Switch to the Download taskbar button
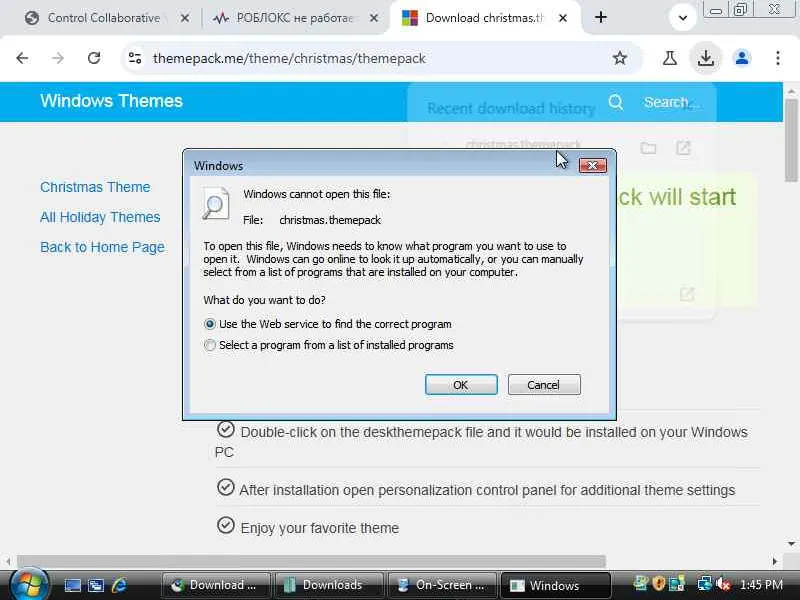 coord(215,585)
